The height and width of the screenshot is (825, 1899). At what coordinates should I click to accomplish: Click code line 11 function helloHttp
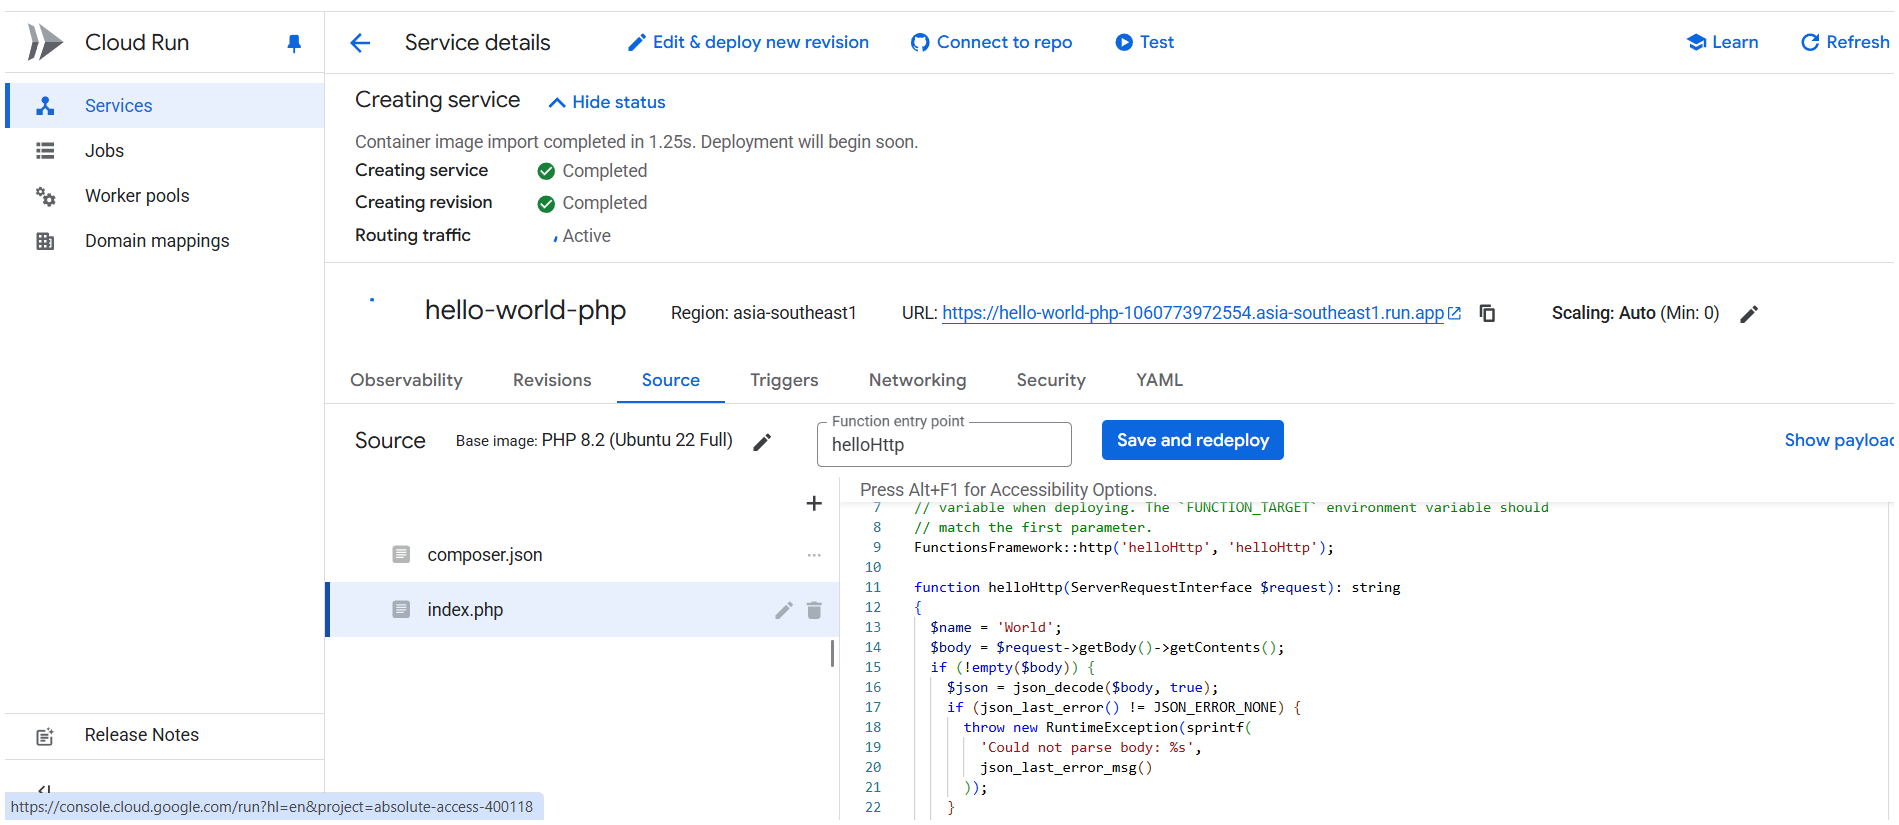[x=1157, y=587]
